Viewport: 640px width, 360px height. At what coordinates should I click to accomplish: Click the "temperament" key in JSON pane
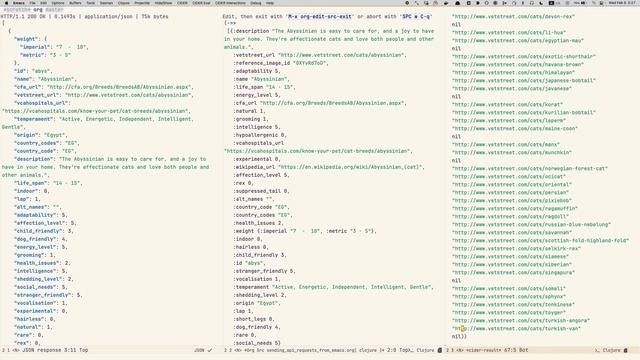[34, 119]
